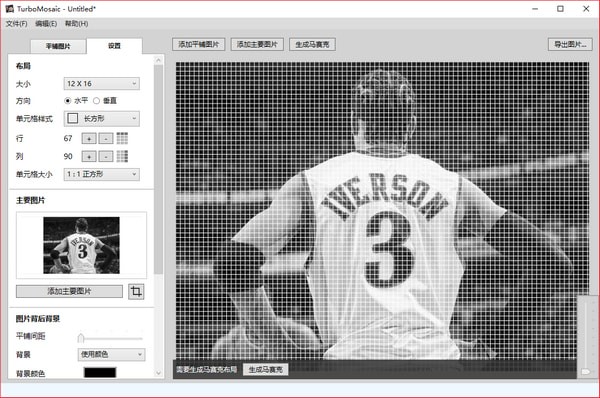
Task: Switch to the 平铺图片 tab
Action: (58, 46)
